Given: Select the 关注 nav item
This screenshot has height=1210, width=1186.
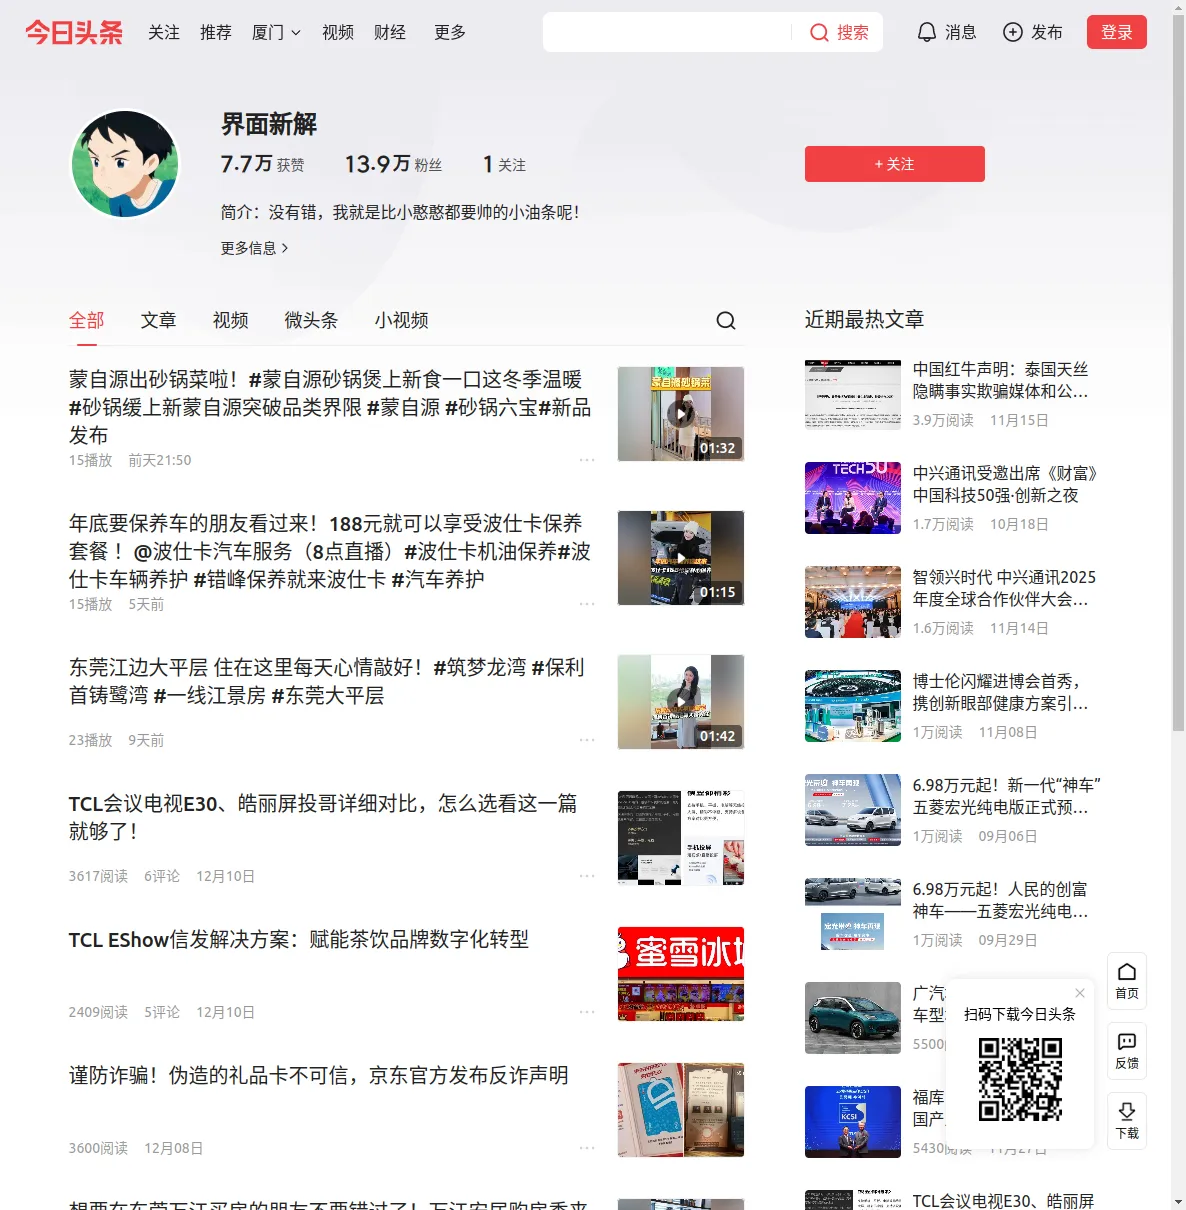Looking at the screenshot, I should pos(164,32).
